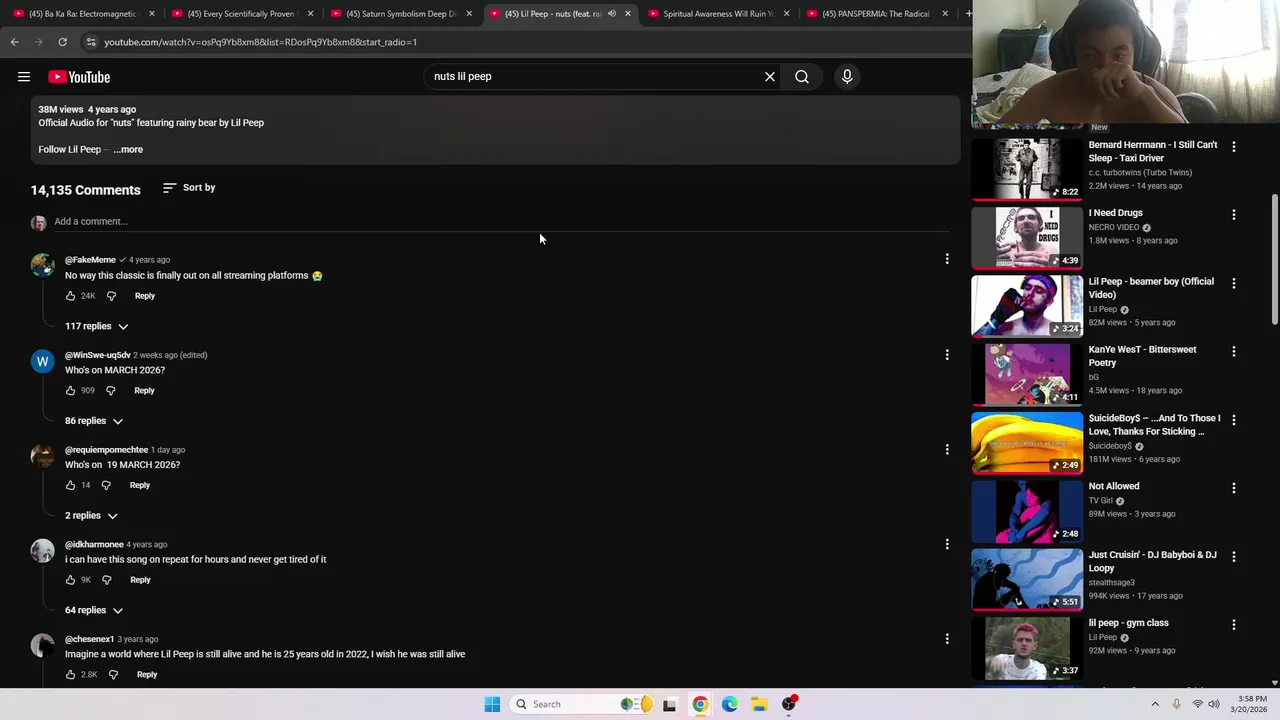Open more options for Bittersweet Poetry video
1280x720 pixels.
[1234, 351]
